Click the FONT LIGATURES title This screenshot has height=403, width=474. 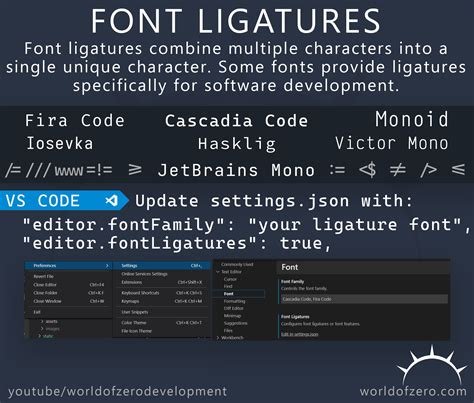coord(236,21)
